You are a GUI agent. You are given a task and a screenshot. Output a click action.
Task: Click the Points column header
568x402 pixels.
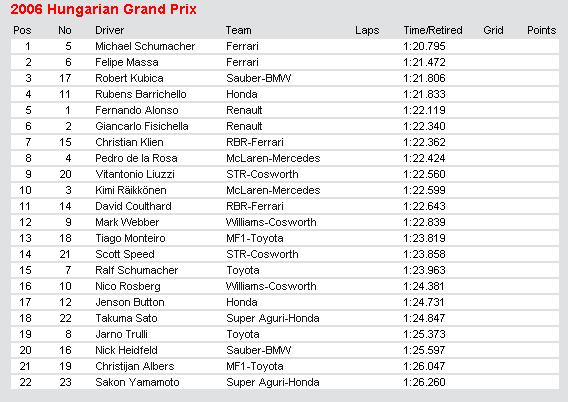point(542,30)
